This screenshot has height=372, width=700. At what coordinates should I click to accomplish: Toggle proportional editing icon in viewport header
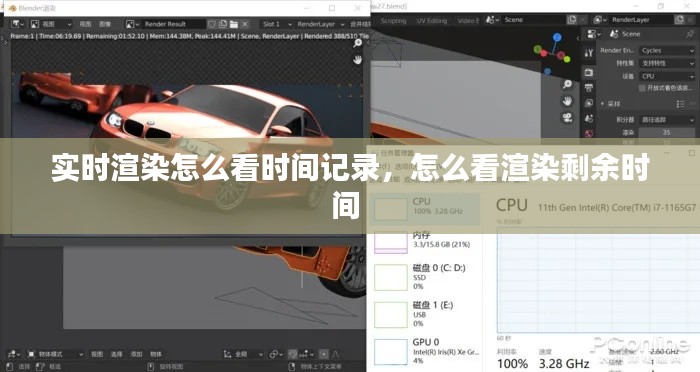324,354
